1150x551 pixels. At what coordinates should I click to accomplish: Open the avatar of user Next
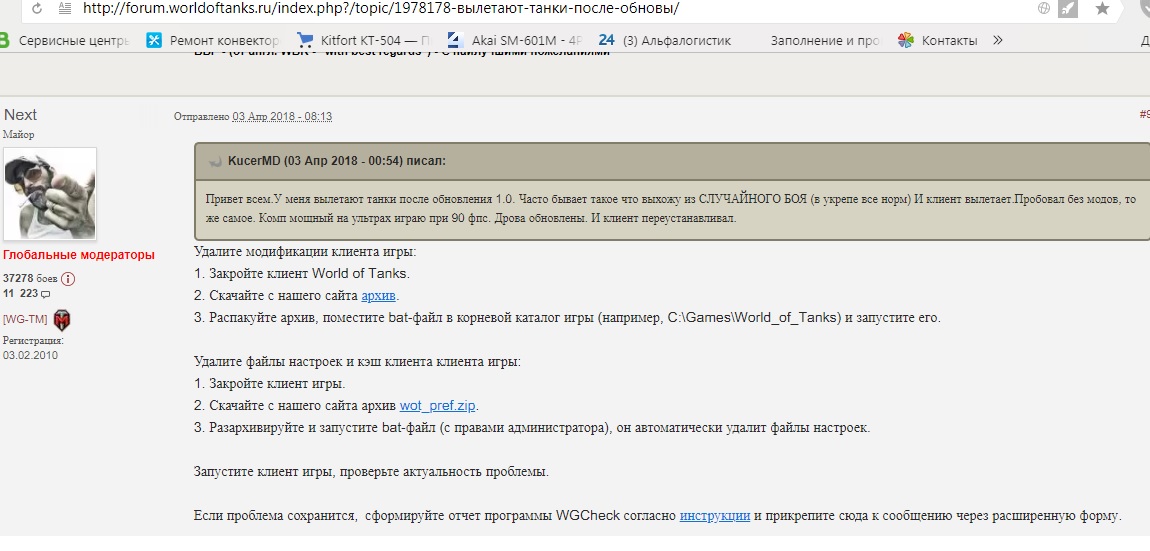(x=50, y=194)
